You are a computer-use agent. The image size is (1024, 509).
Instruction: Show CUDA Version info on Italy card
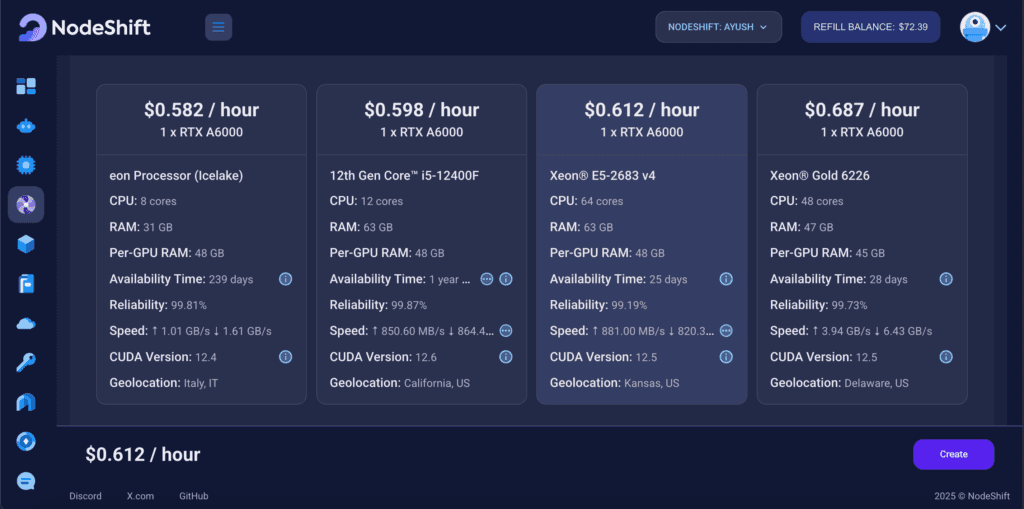285,357
